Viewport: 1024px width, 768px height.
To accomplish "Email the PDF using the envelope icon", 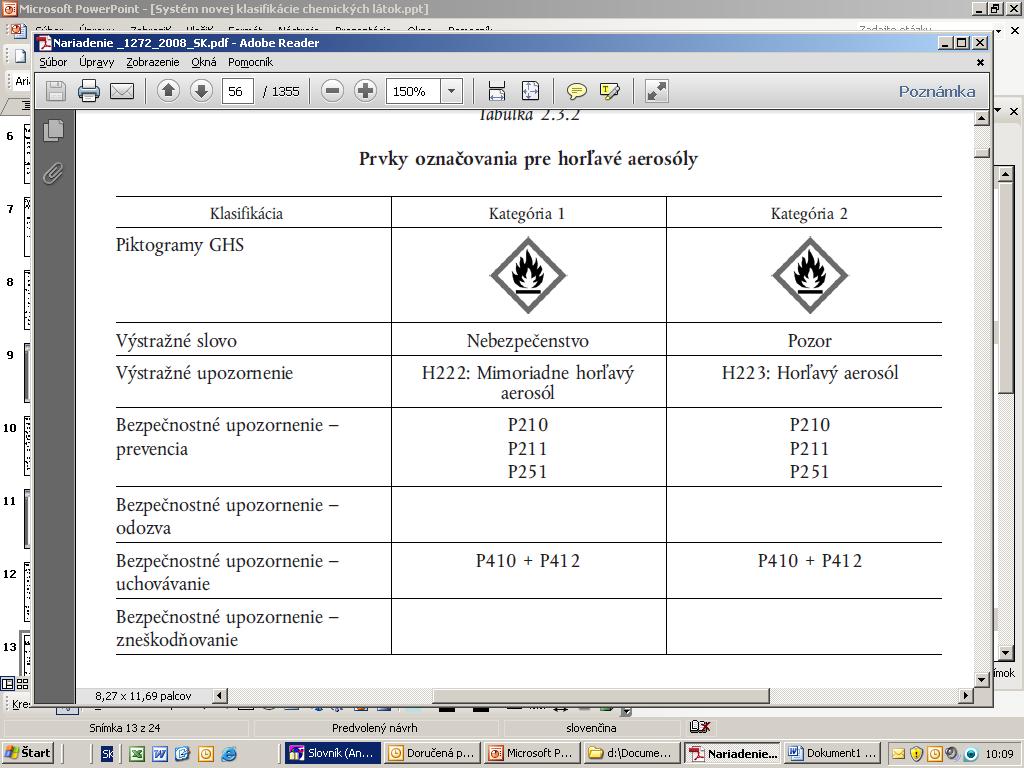I will (x=122, y=91).
